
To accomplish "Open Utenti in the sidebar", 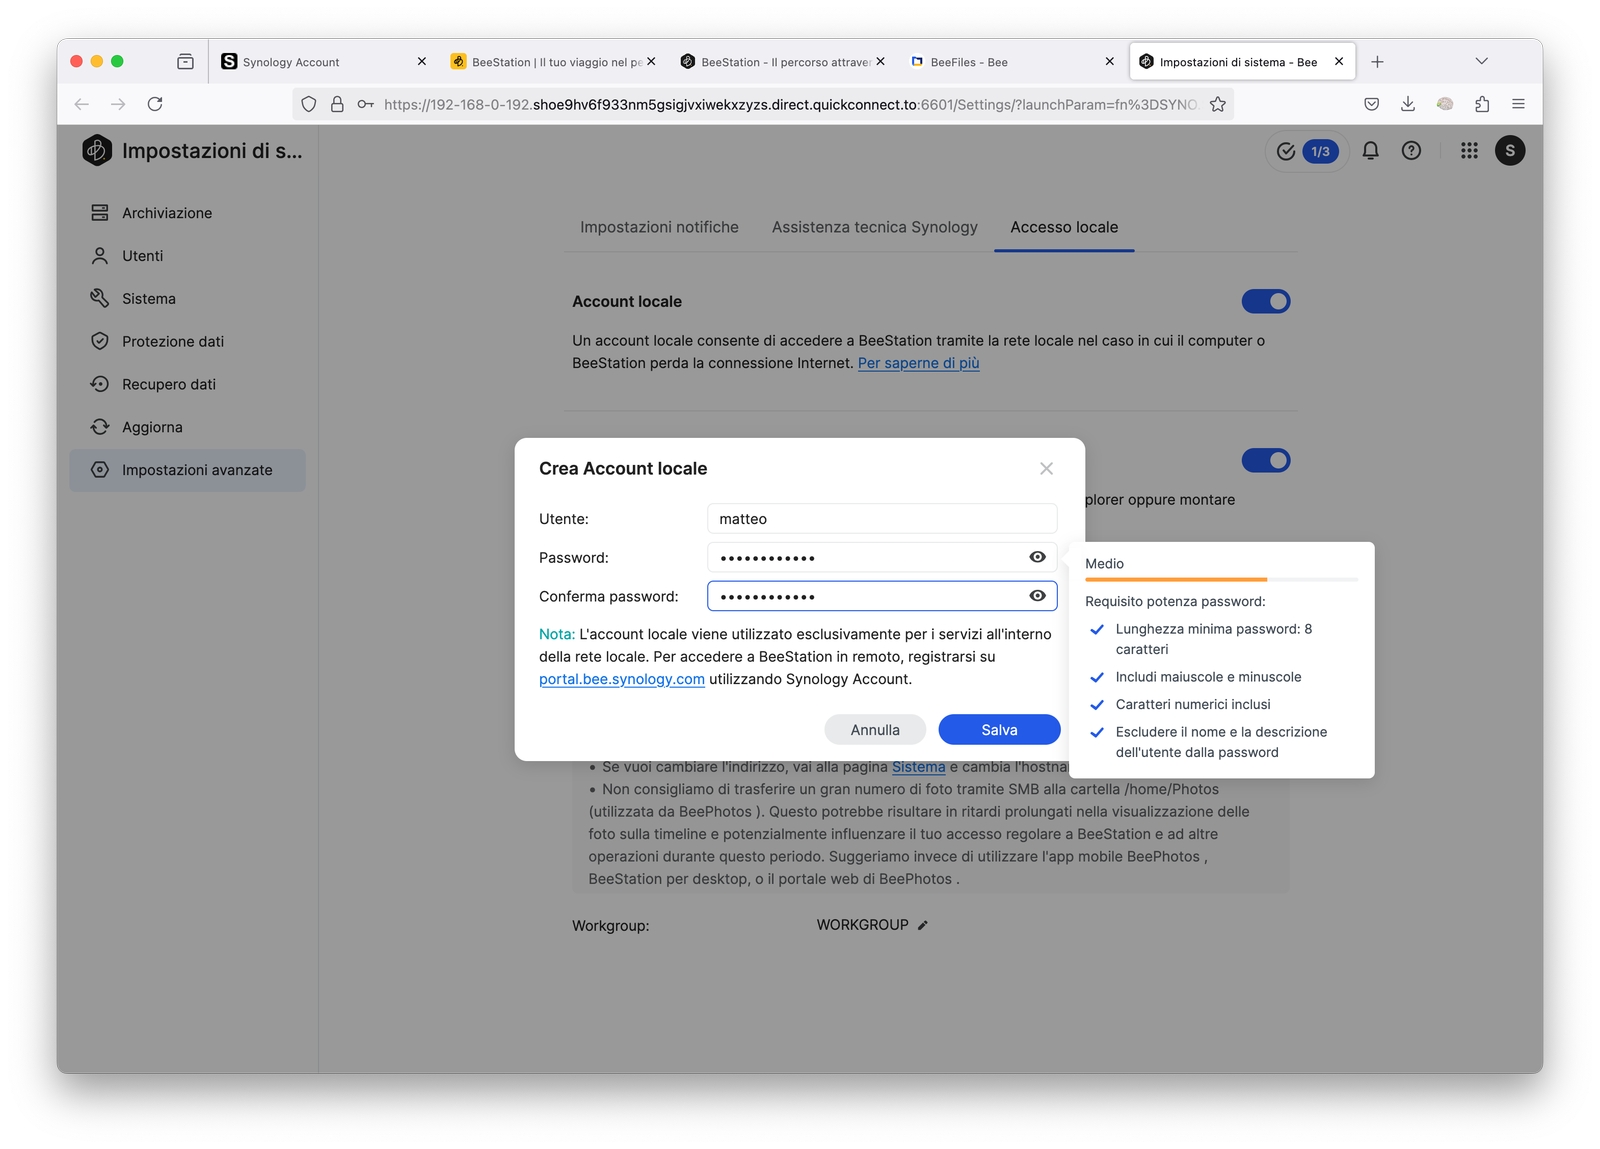I will [187, 256].
